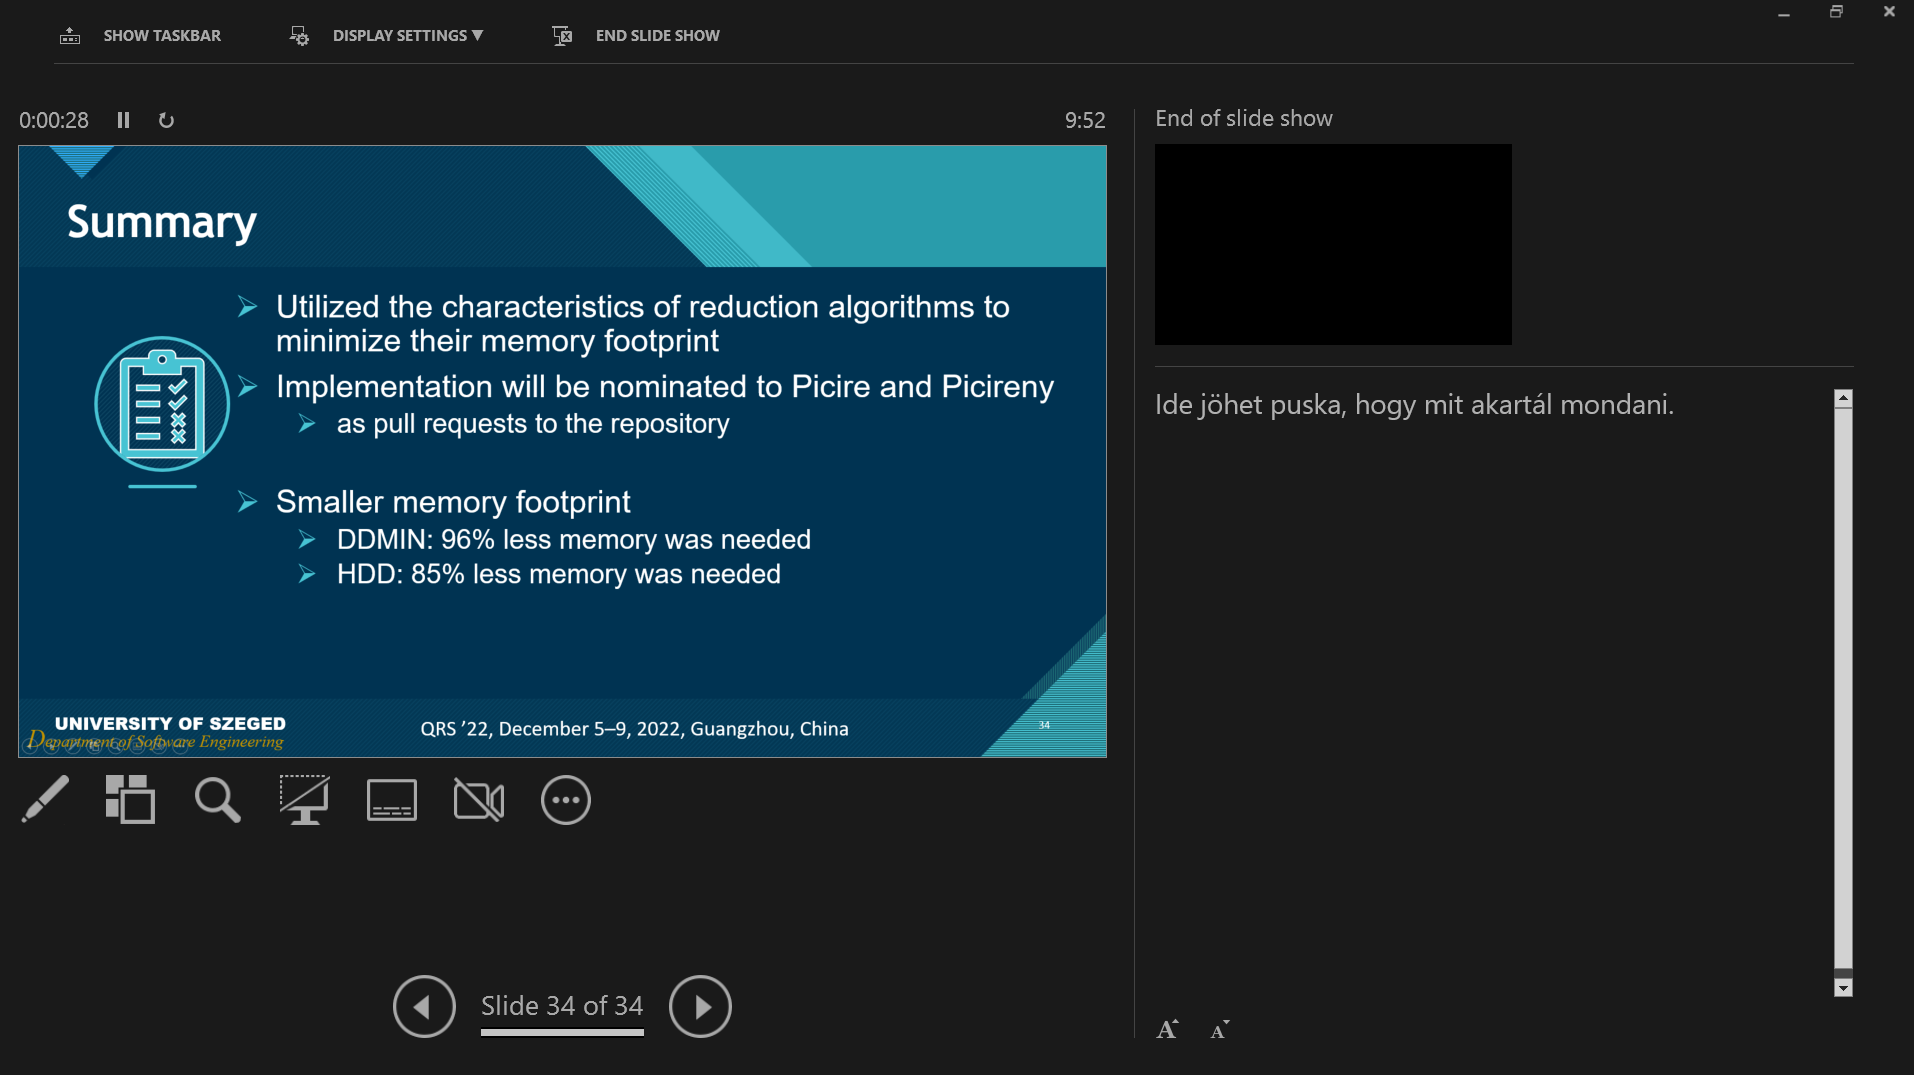This screenshot has height=1075, width=1914.
Task: Advance to the next slide
Action: pyautogui.click(x=700, y=1006)
